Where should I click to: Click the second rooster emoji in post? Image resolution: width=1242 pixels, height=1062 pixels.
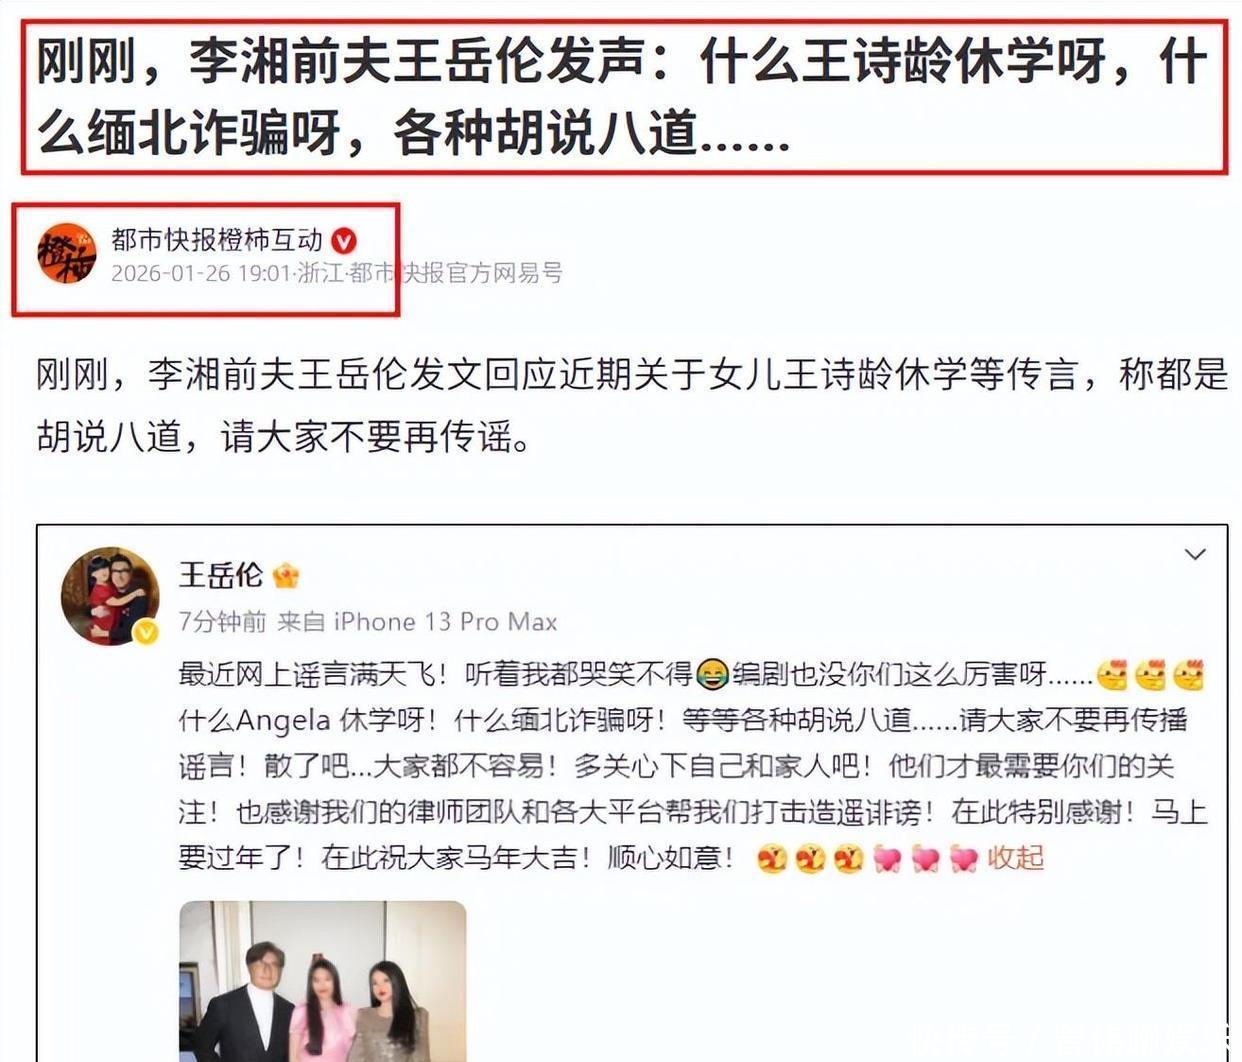point(1150,675)
